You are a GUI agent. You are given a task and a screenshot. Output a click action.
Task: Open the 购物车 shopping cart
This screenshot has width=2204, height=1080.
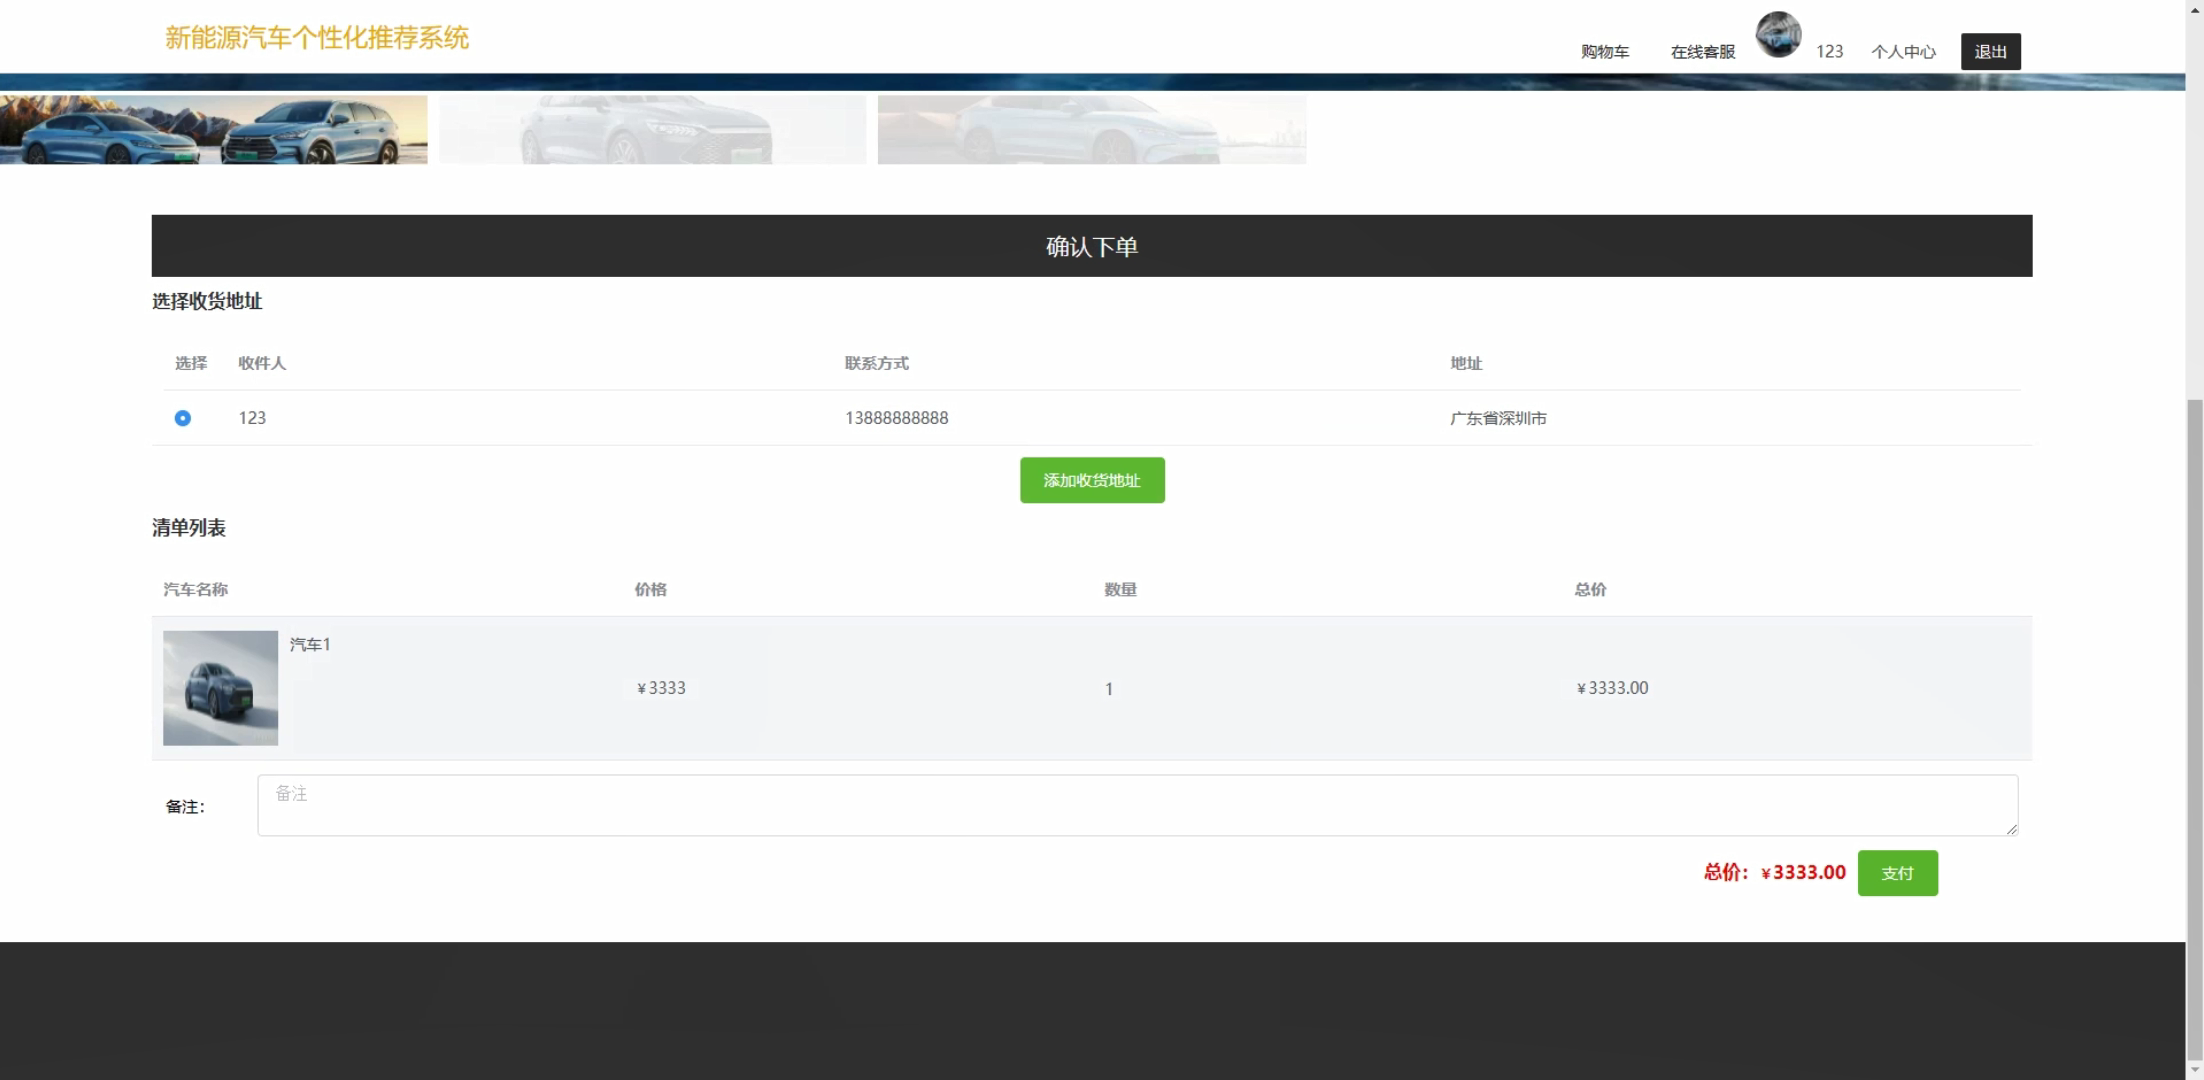(1604, 52)
